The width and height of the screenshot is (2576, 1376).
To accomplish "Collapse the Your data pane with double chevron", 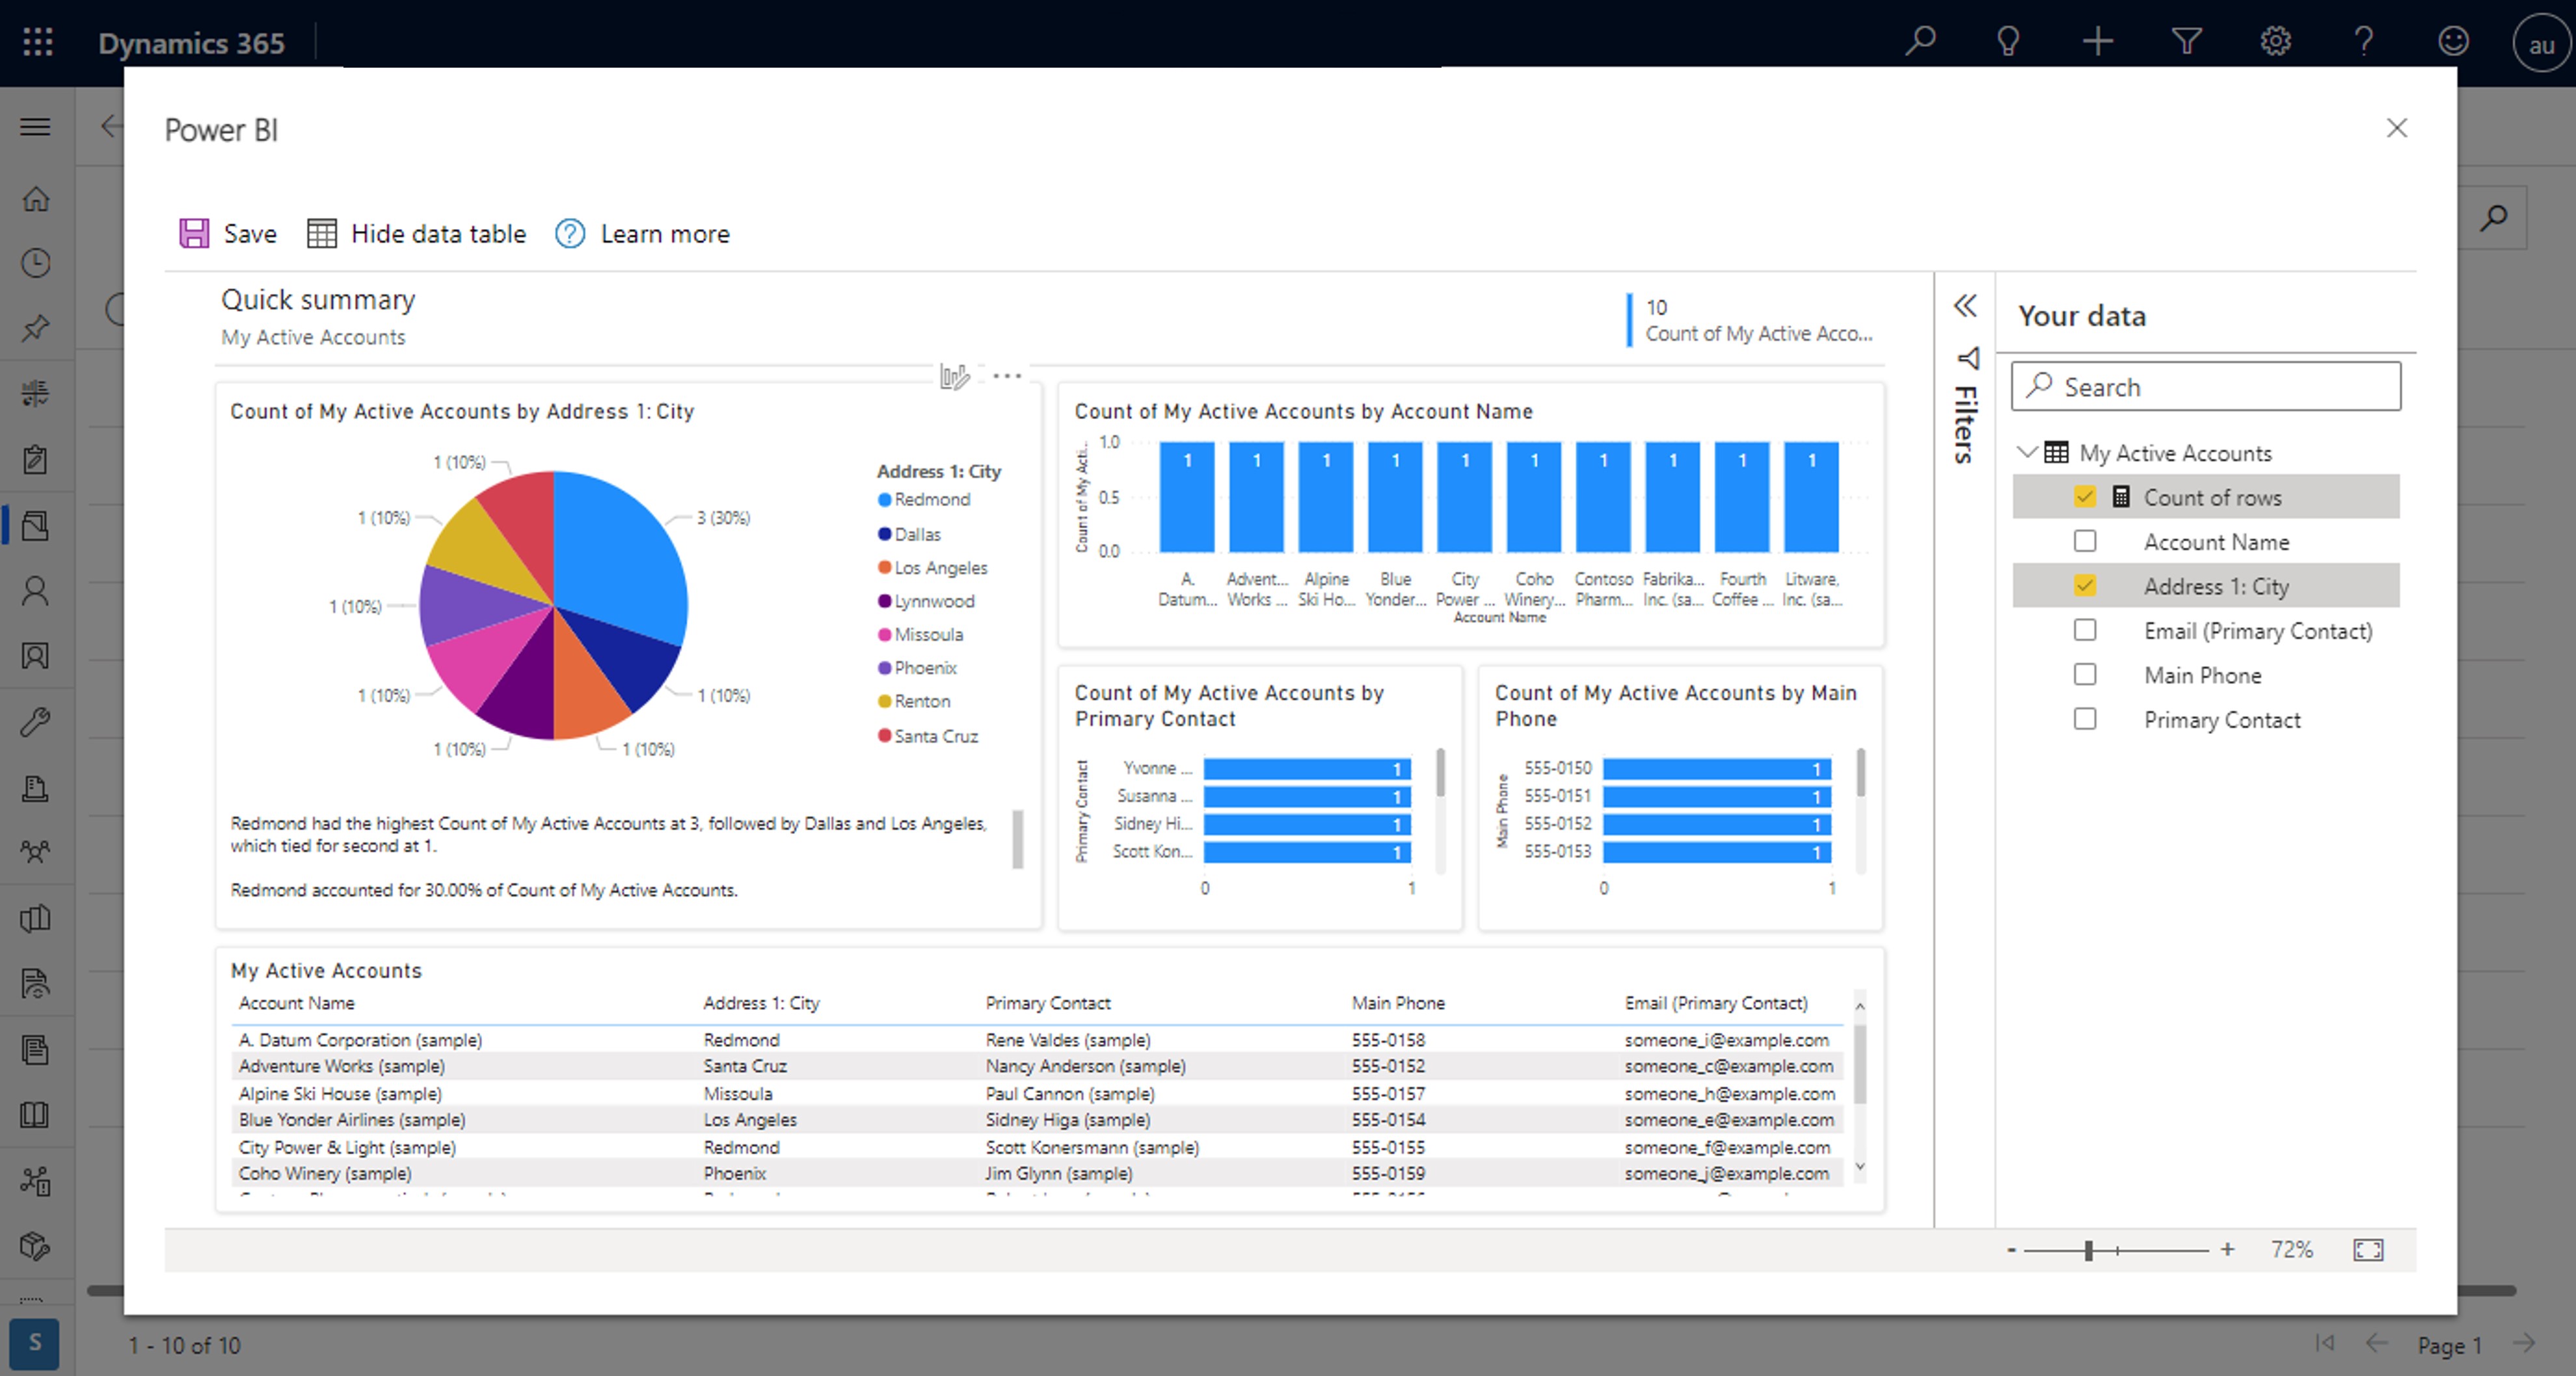I will (1965, 305).
